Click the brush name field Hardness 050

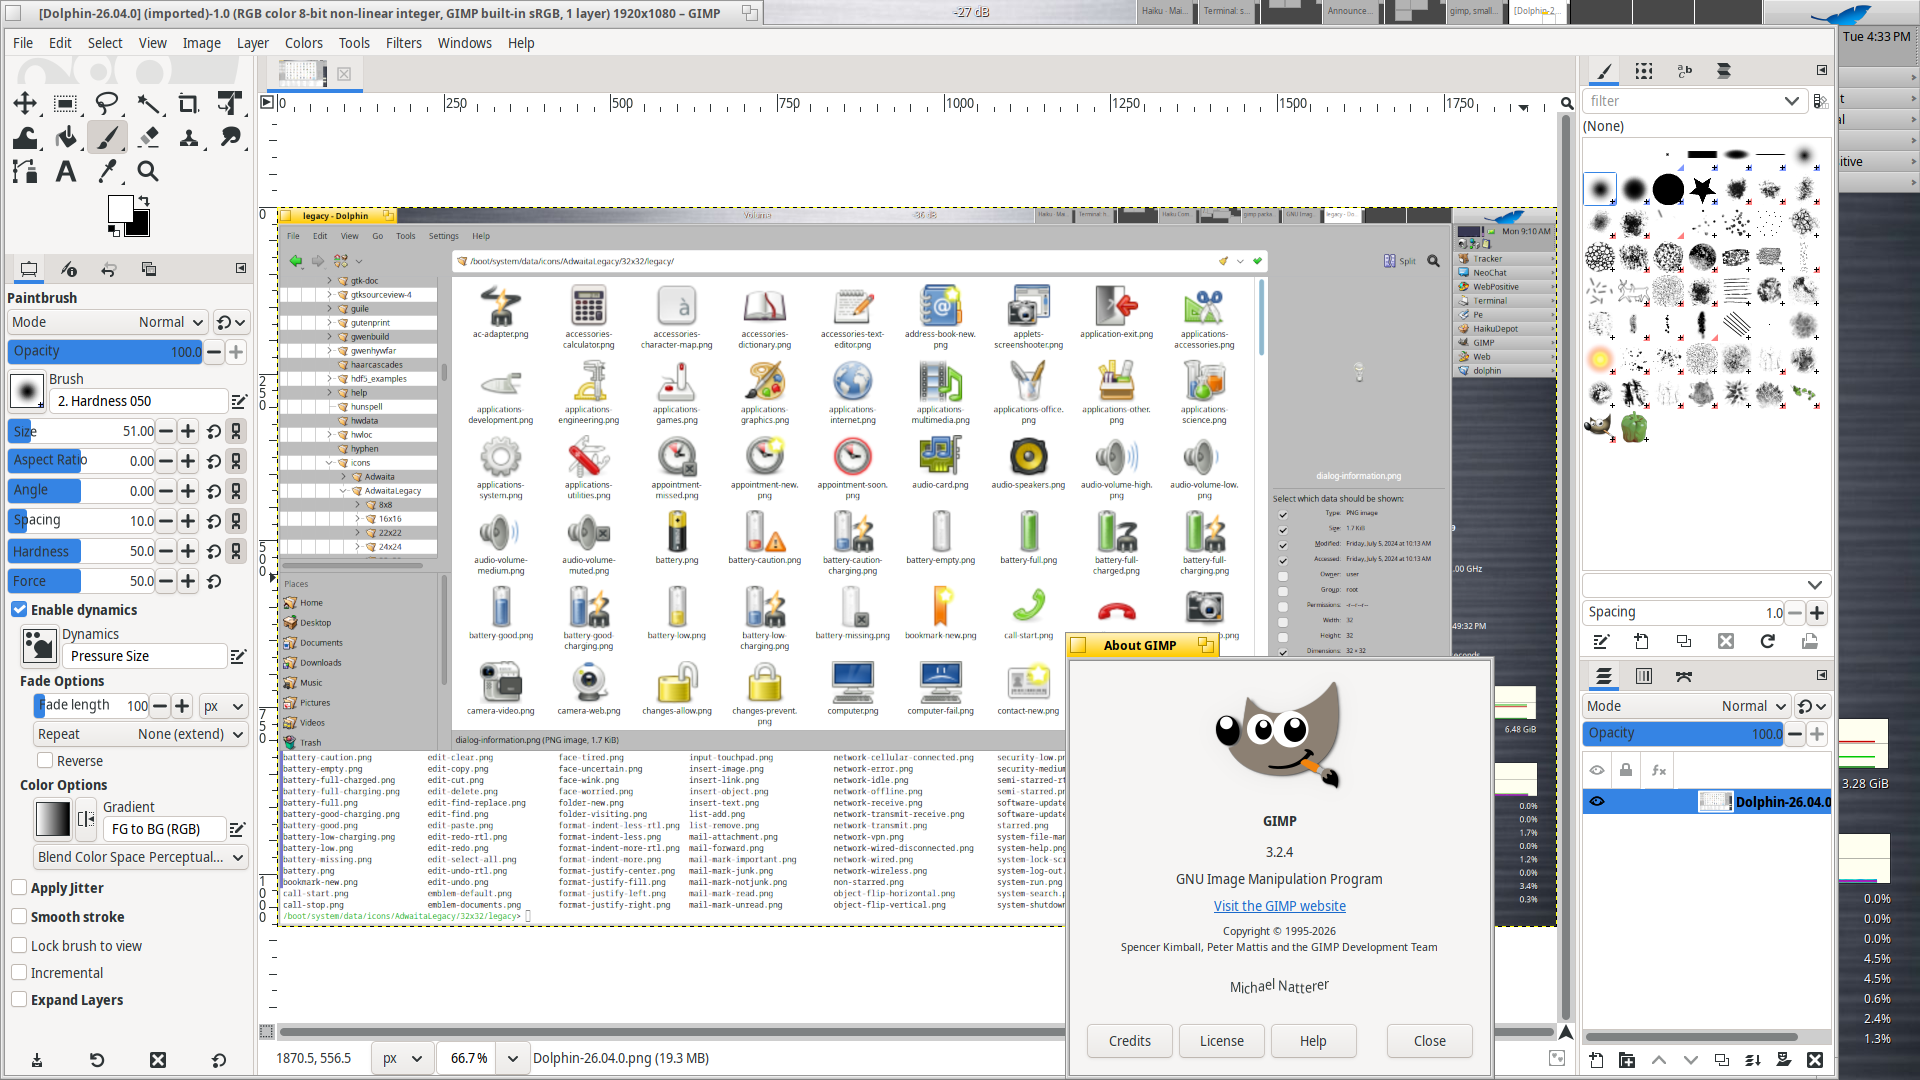[x=138, y=401]
